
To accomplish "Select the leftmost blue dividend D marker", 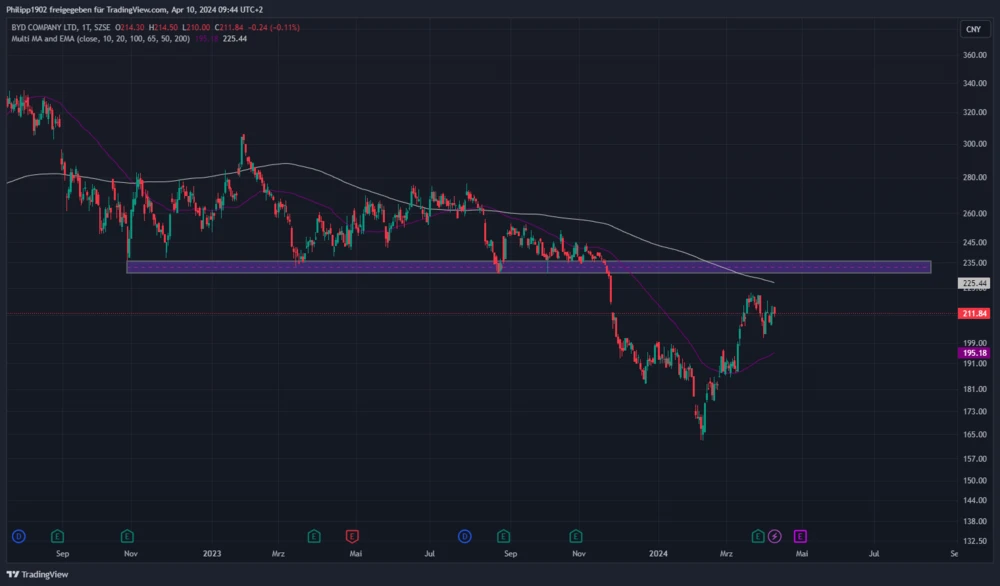I will click(x=18, y=536).
